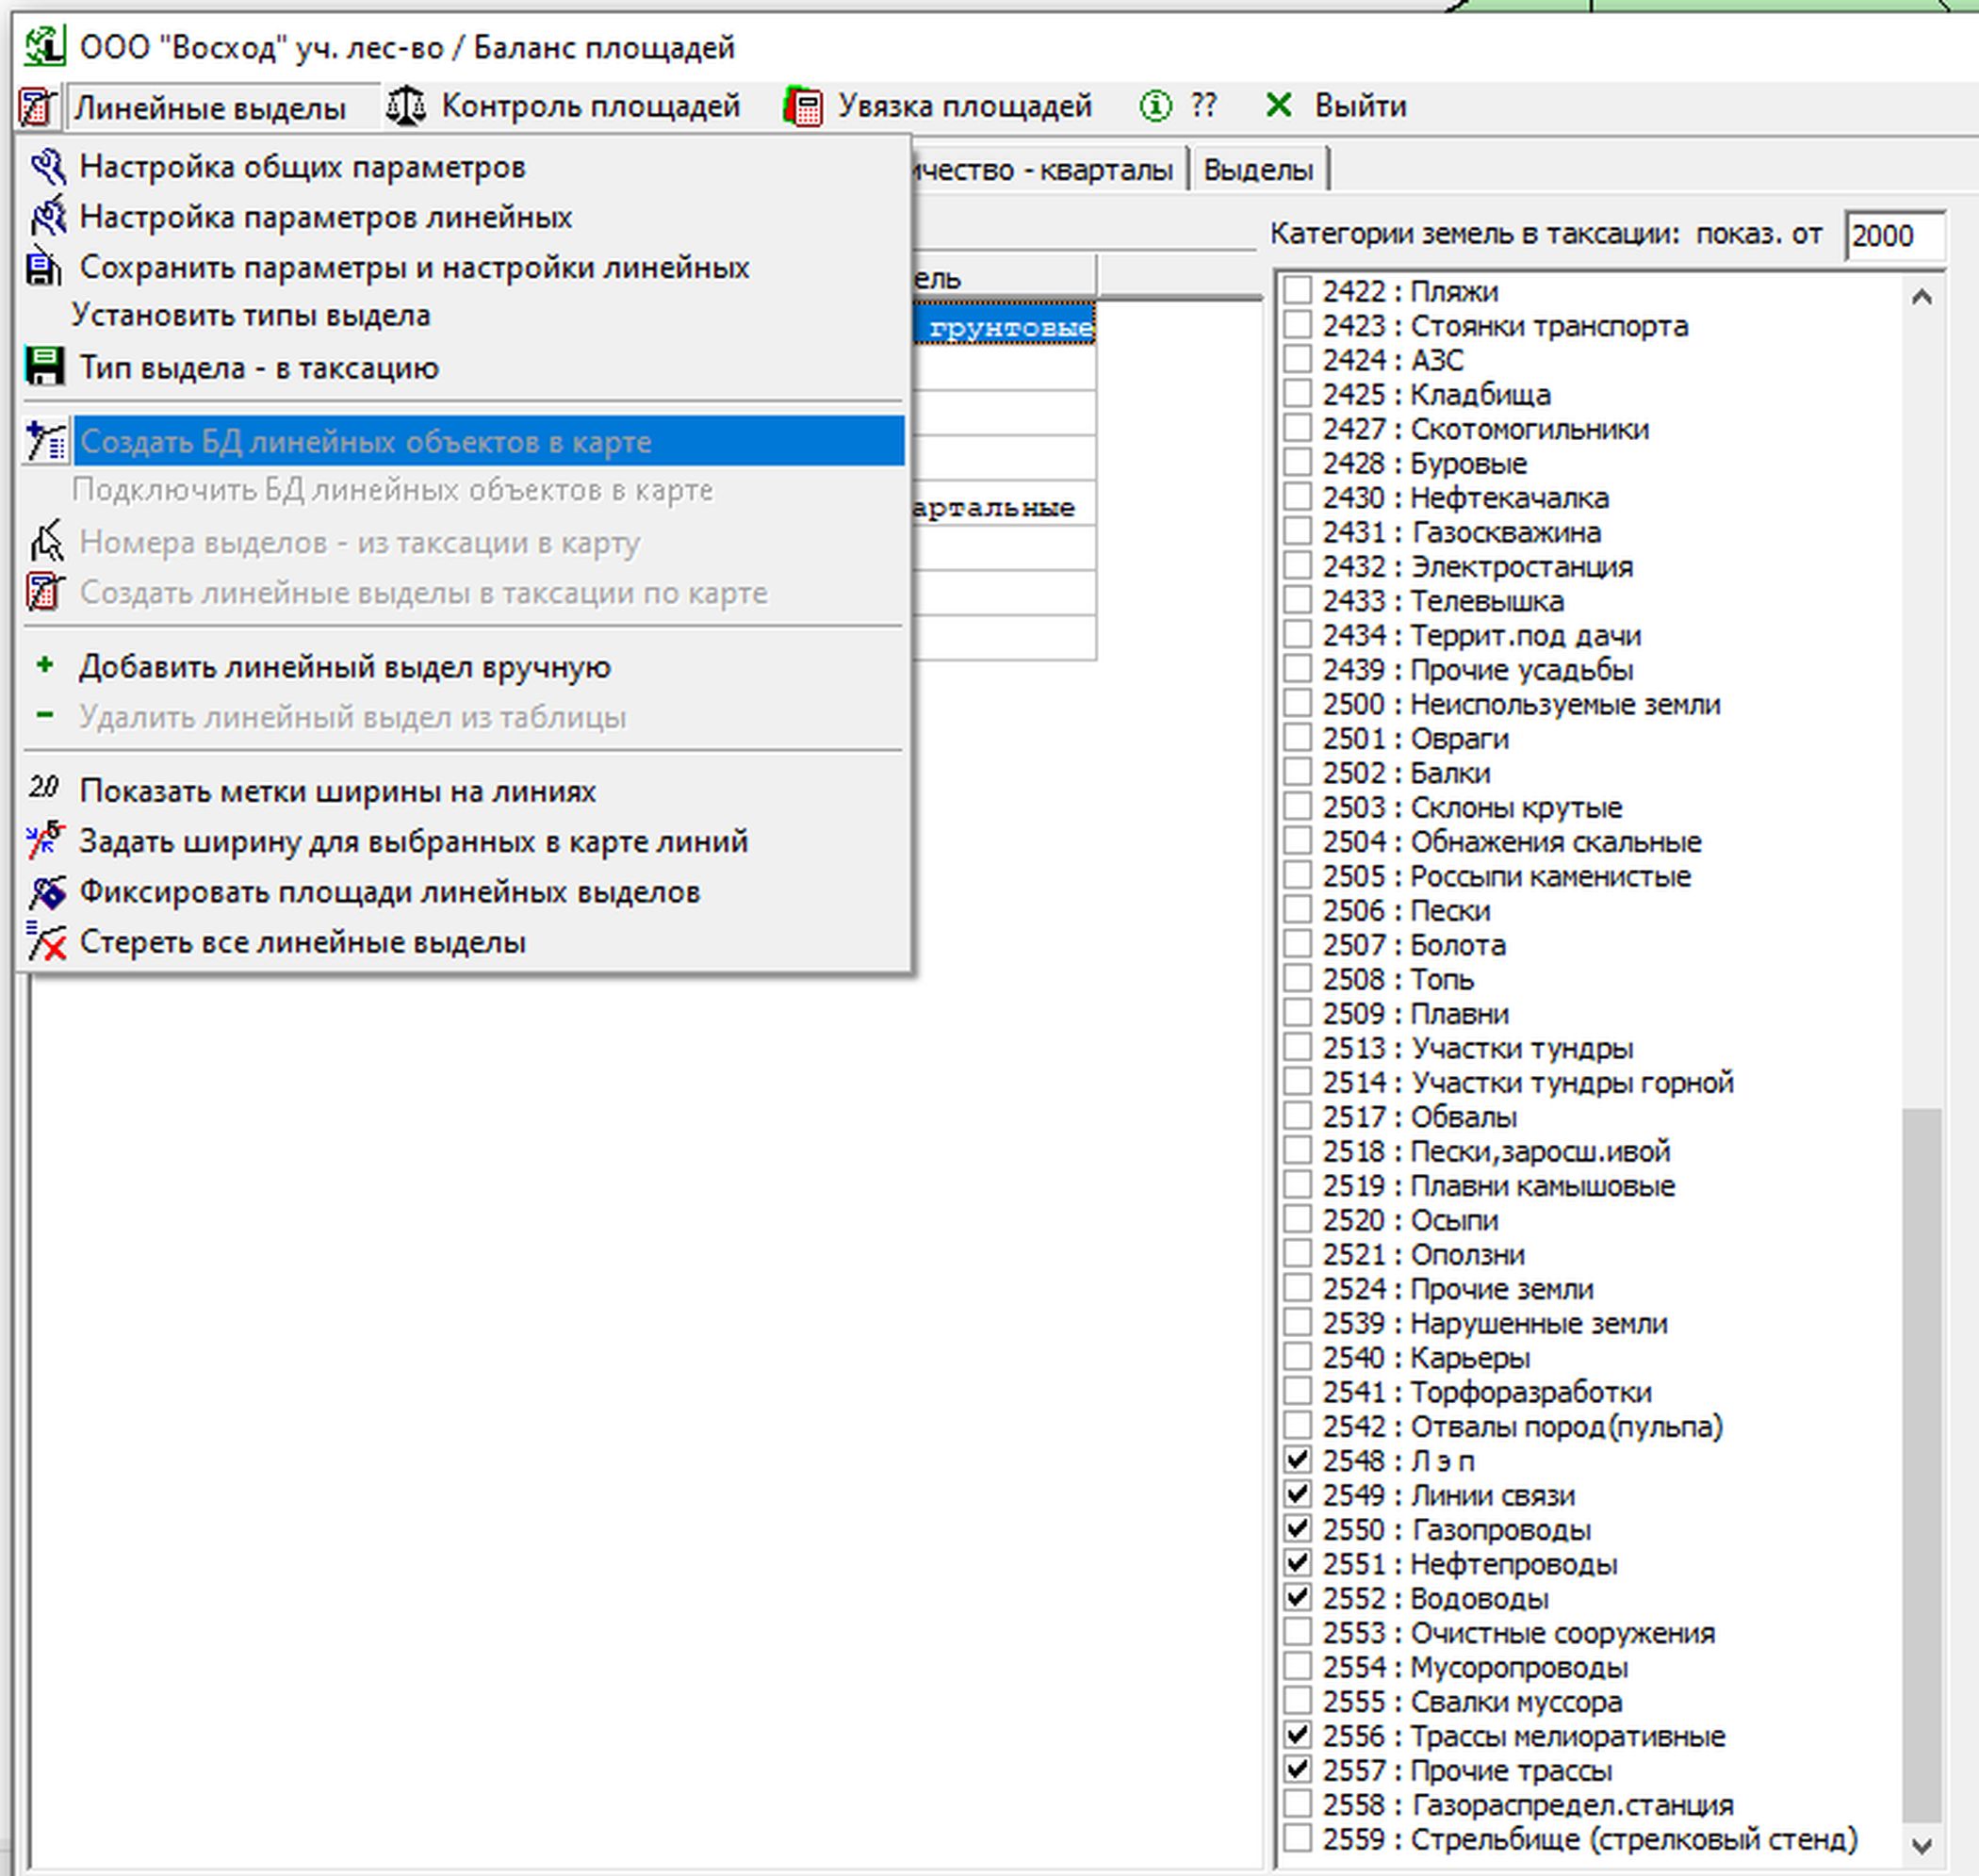Click the Линейные выделы toolbar icon
1979x1876 pixels.
37,106
